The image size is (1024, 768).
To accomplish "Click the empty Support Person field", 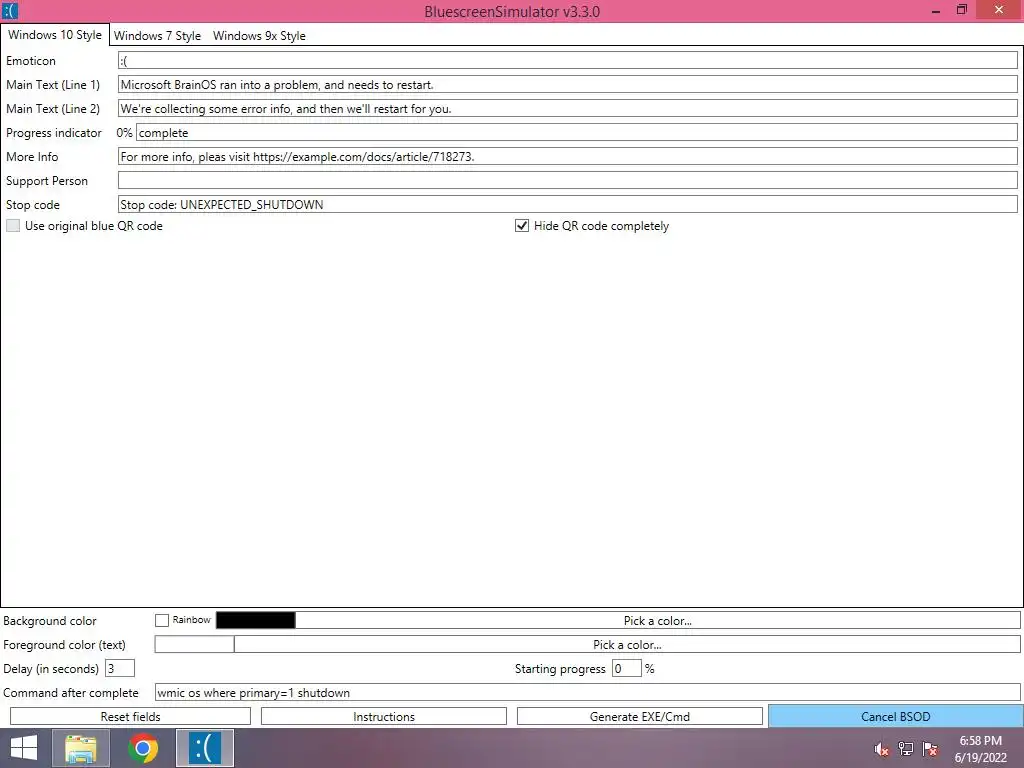I will pos(568,180).
